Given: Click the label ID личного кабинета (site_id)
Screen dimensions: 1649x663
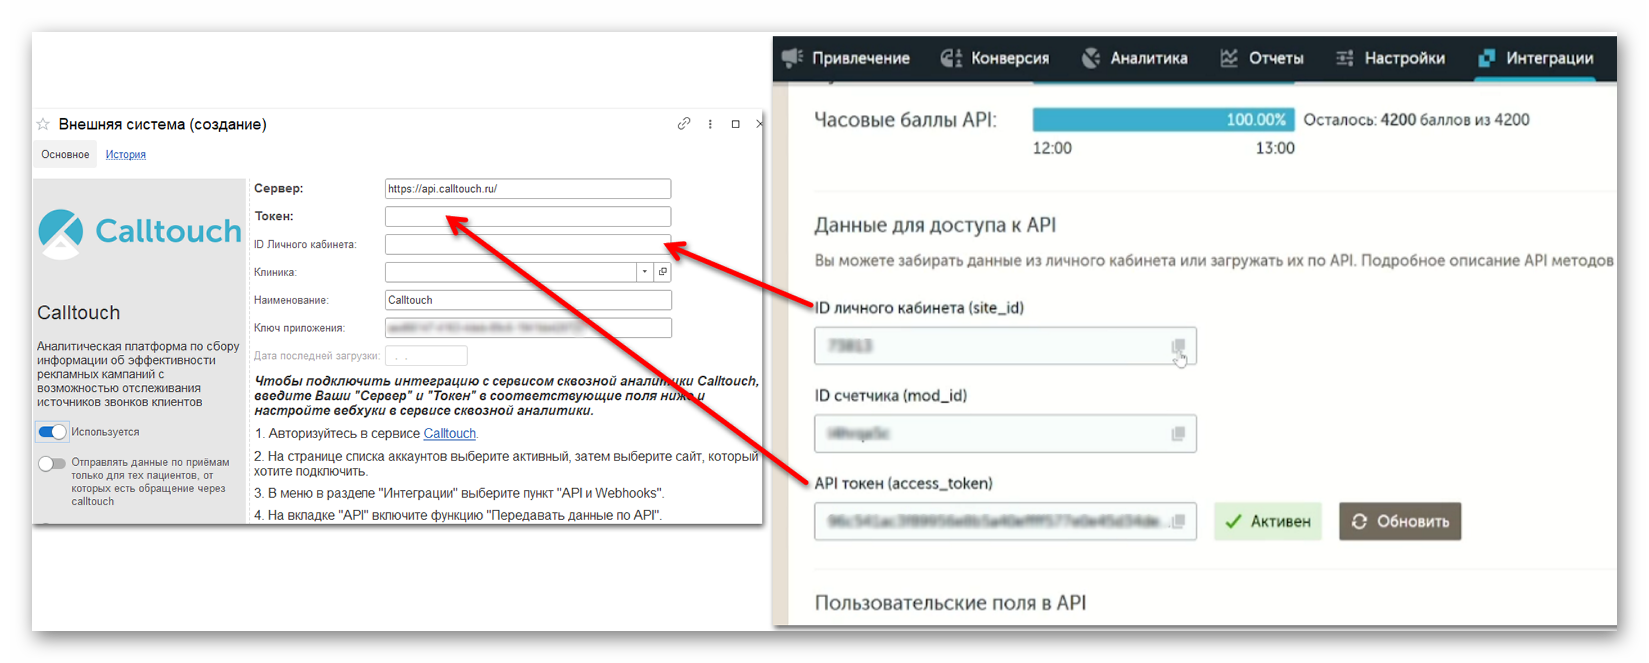Looking at the screenshot, I should pyautogui.click(x=919, y=308).
